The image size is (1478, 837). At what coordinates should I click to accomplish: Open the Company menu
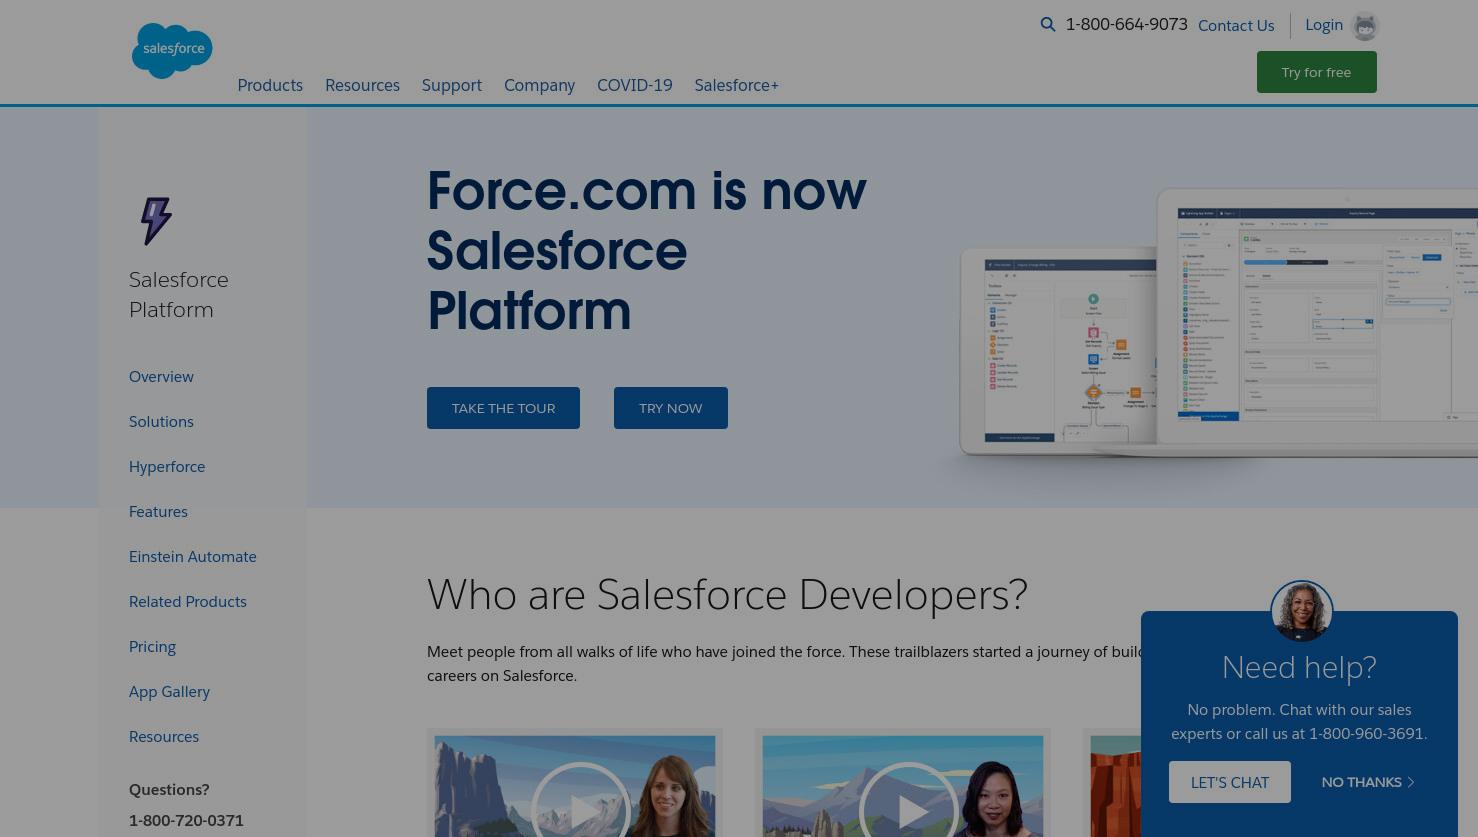coord(539,85)
